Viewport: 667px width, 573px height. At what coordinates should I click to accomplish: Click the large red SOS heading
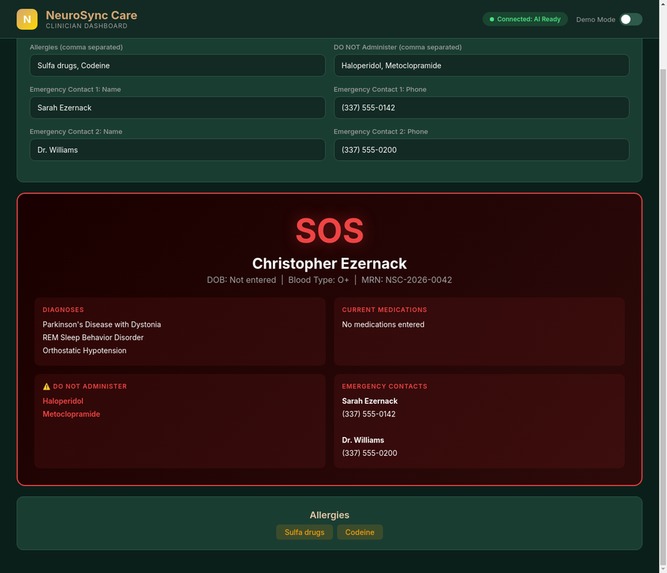tap(330, 231)
